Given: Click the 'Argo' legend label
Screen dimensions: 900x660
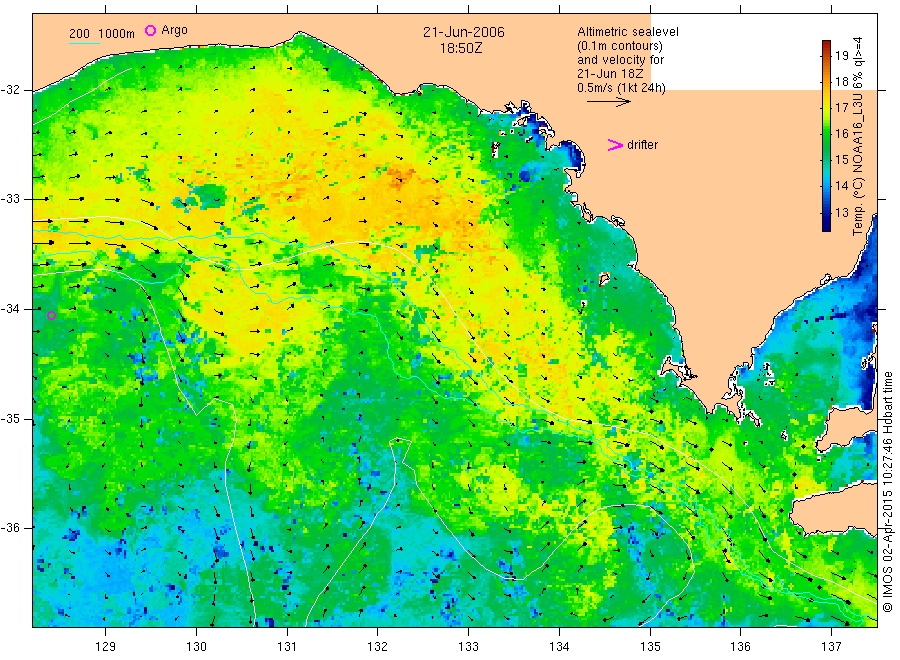Looking at the screenshot, I should point(174,30).
